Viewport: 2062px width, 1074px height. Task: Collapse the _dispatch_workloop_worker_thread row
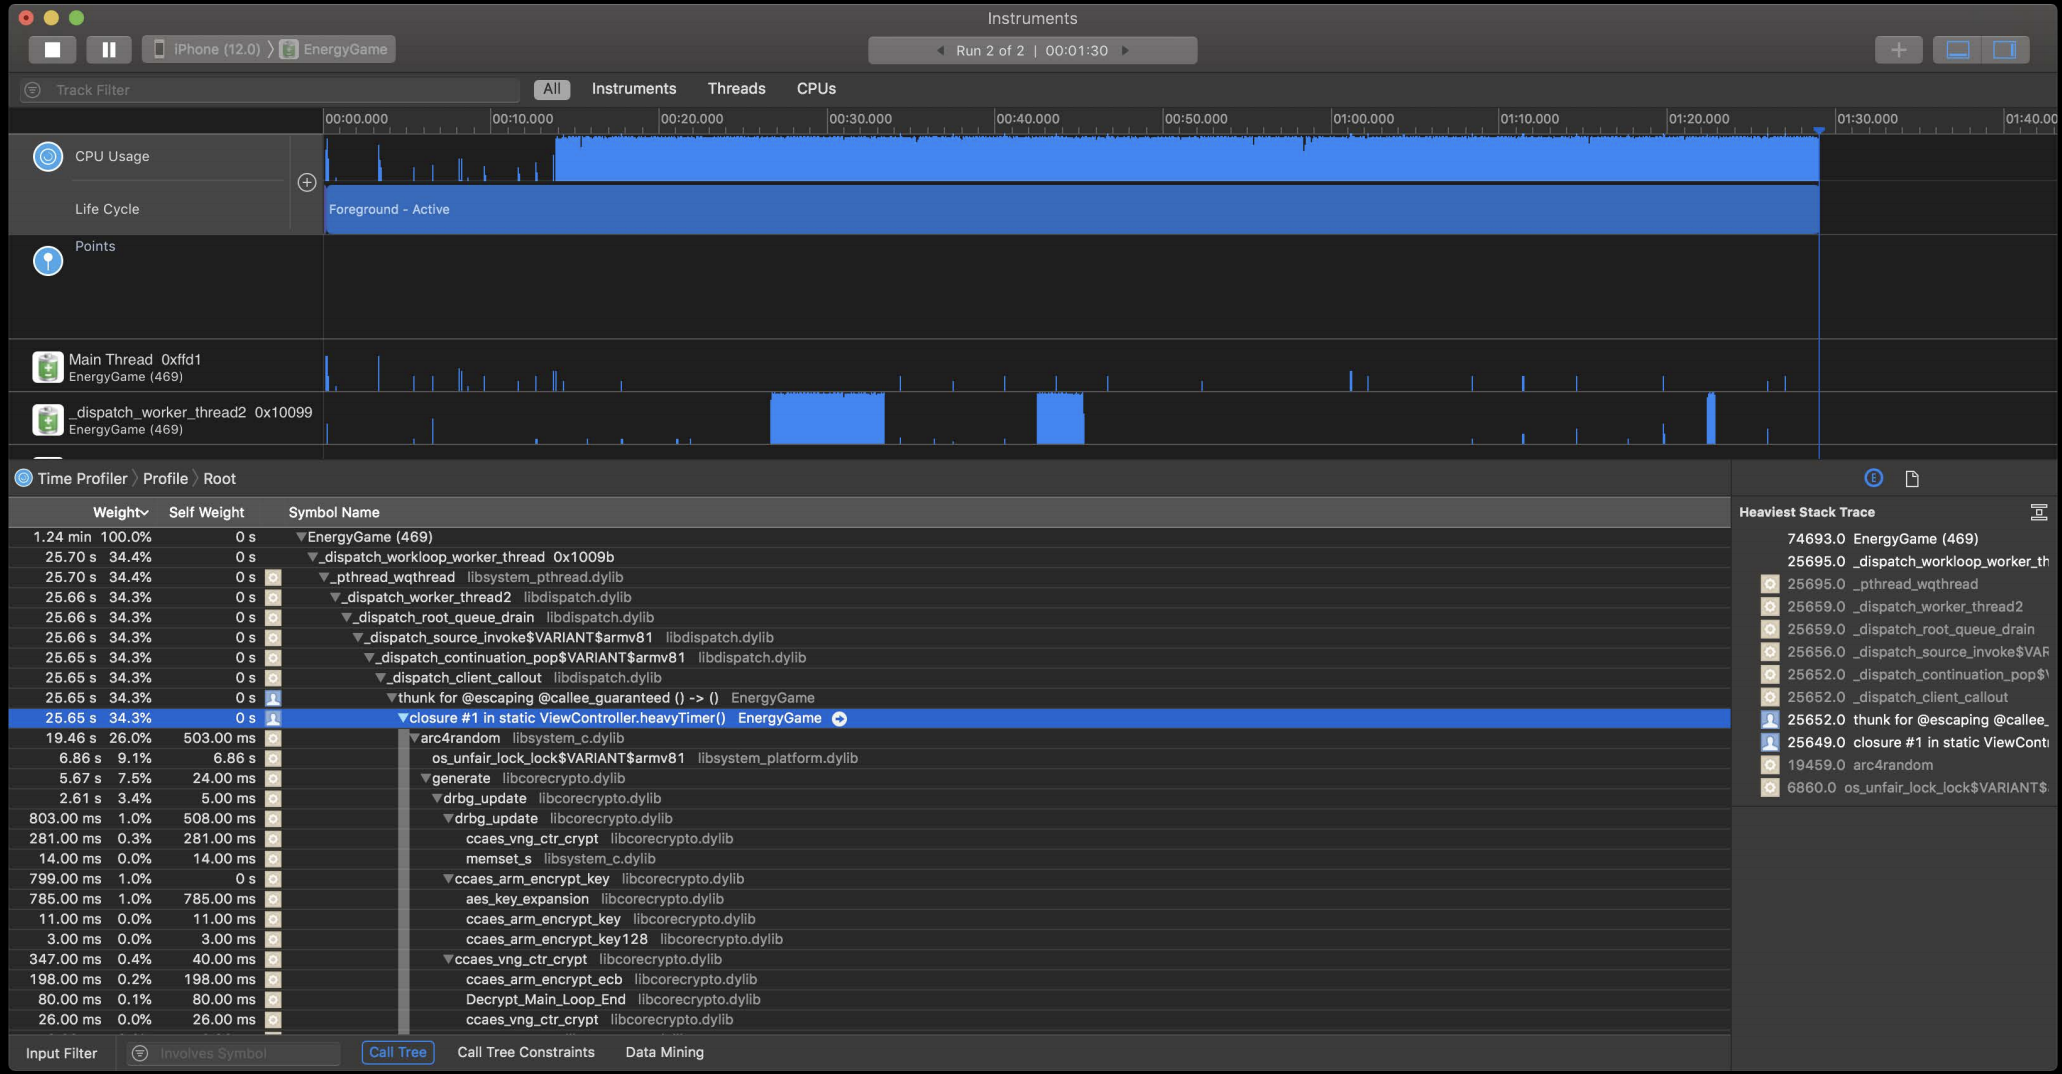click(312, 557)
